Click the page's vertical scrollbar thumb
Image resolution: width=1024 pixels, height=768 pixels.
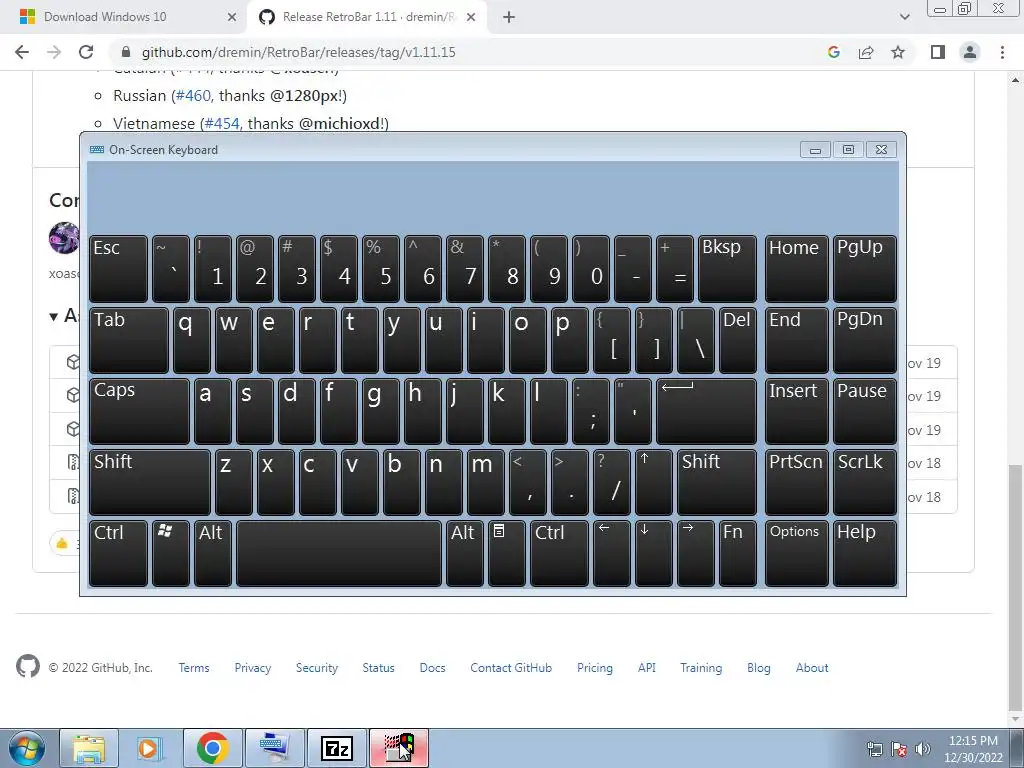[1015, 586]
